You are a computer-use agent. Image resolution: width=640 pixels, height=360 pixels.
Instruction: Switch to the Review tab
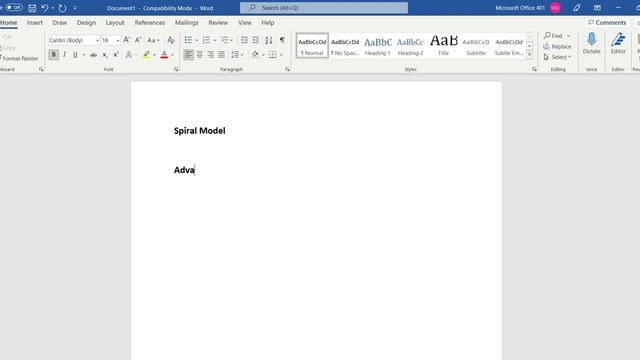point(218,23)
